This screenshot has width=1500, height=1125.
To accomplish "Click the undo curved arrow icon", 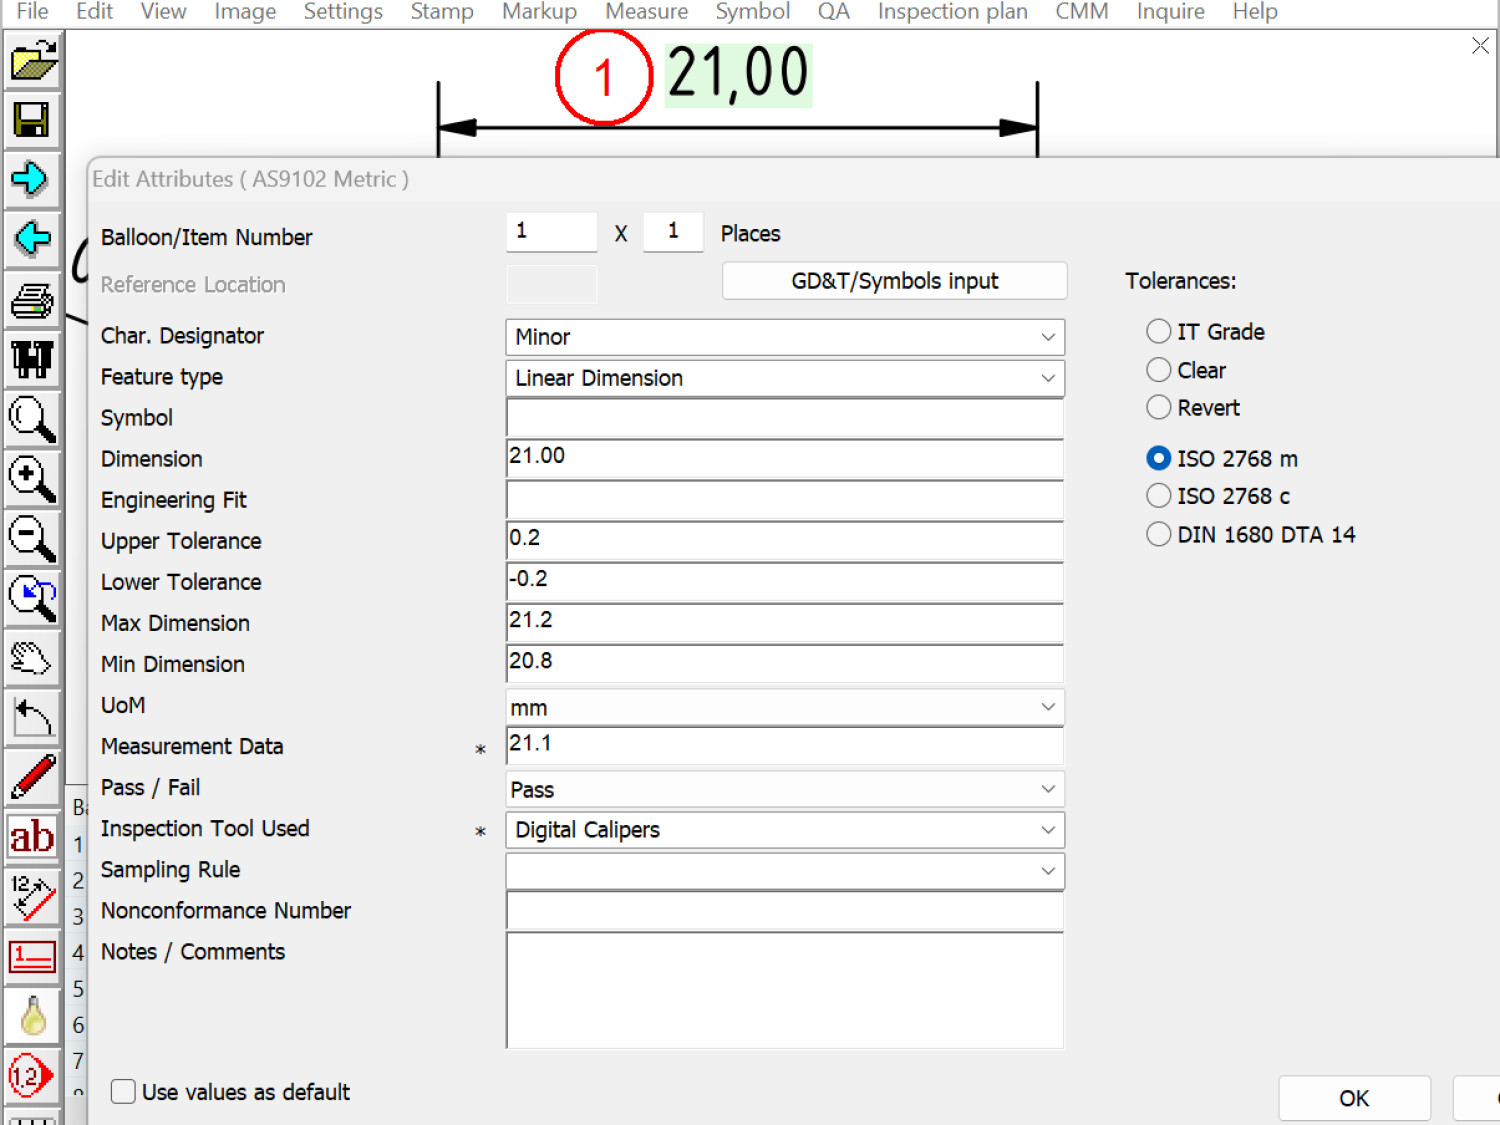I will coord(32,718).
